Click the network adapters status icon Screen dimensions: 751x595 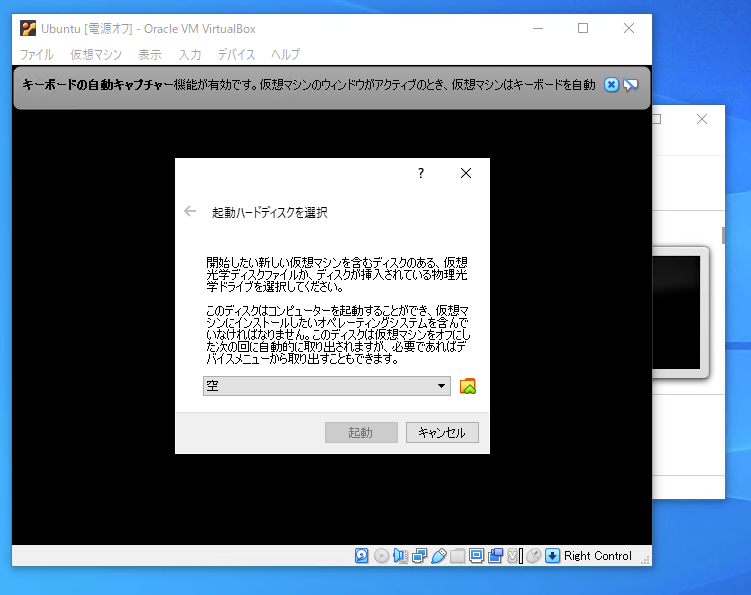[x=420, y=556]
